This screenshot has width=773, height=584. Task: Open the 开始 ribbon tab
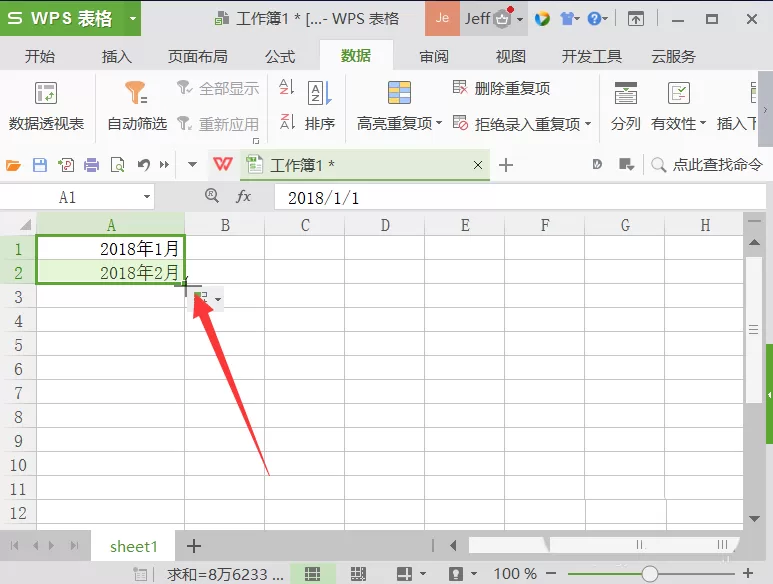pyautogui.click(x=40, y=56)
